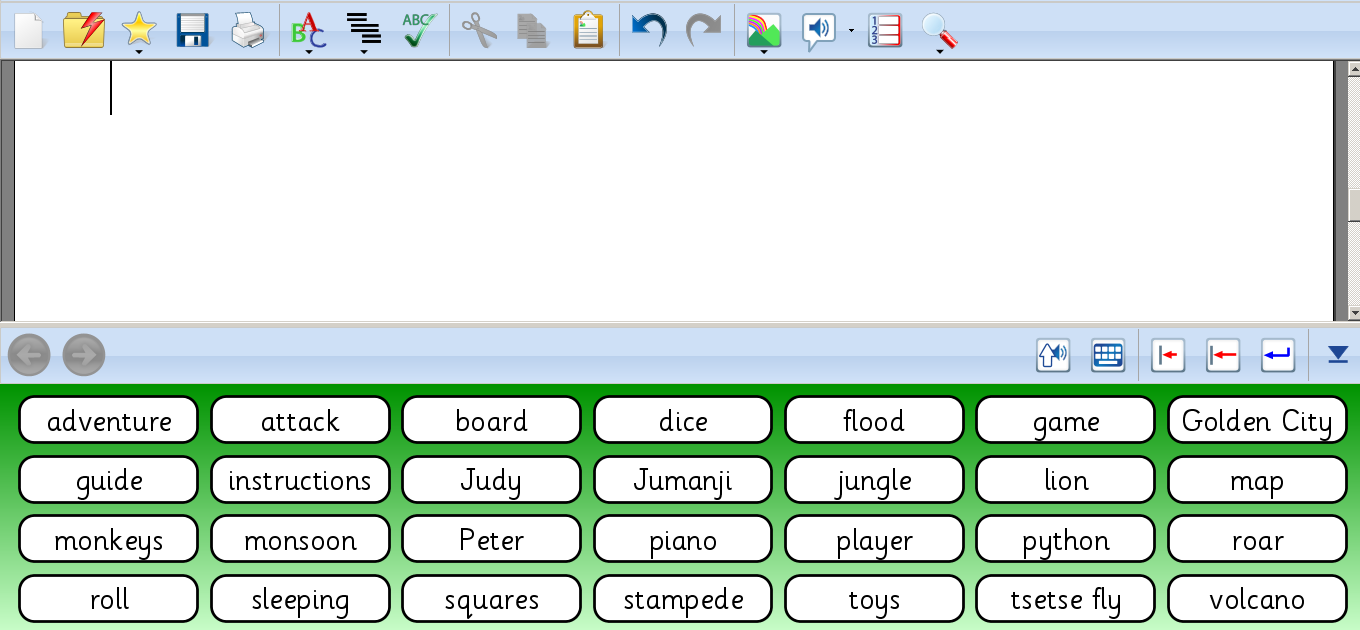This screenshot has width=1360, height=630.
Task: Paste from the clipboard icon
Action: pos(588,30)
